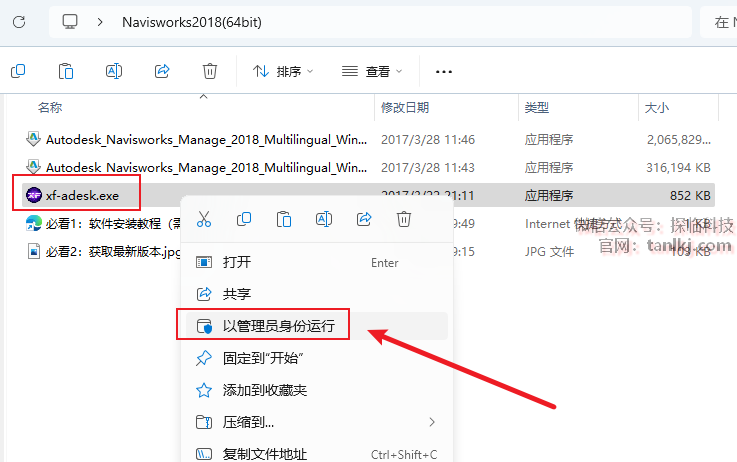Choose 打开 from the context menu
This screenshot has width=737, height=462.
tap(317, 262)
